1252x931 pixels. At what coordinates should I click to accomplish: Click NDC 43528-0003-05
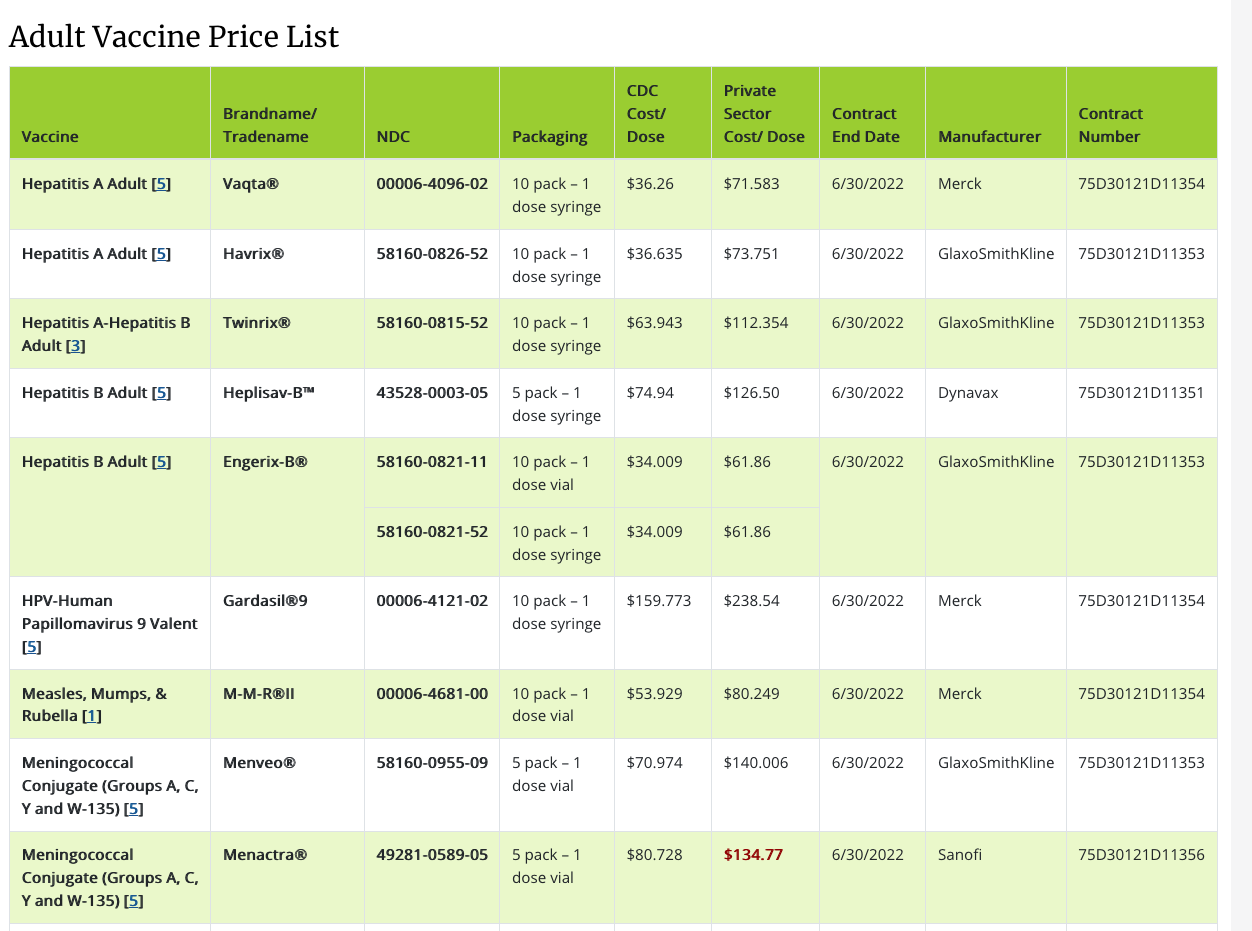pyautogui.click(x=432, y=393)
